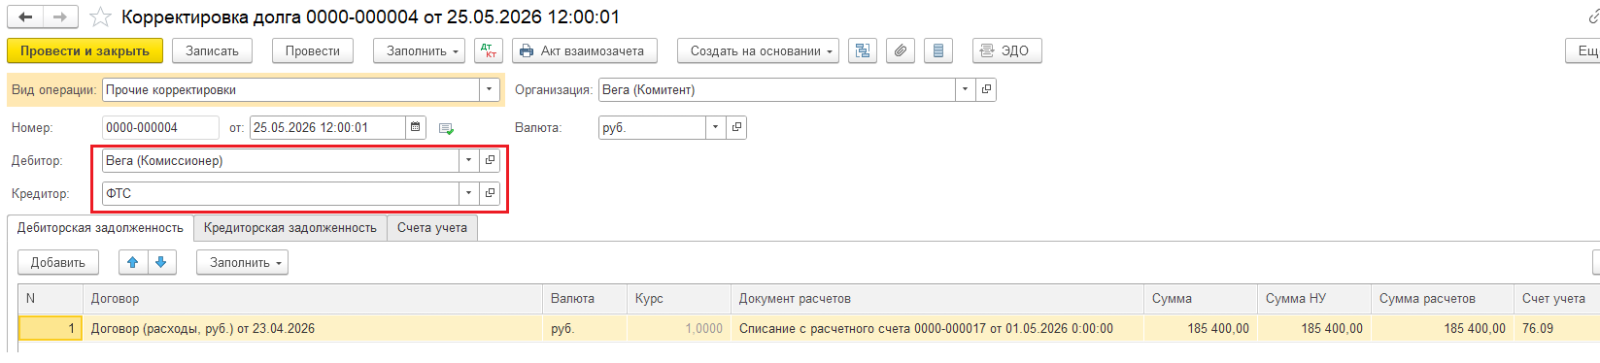Click green status icon after the date field

pyautogui.click(x=446, y=129)
